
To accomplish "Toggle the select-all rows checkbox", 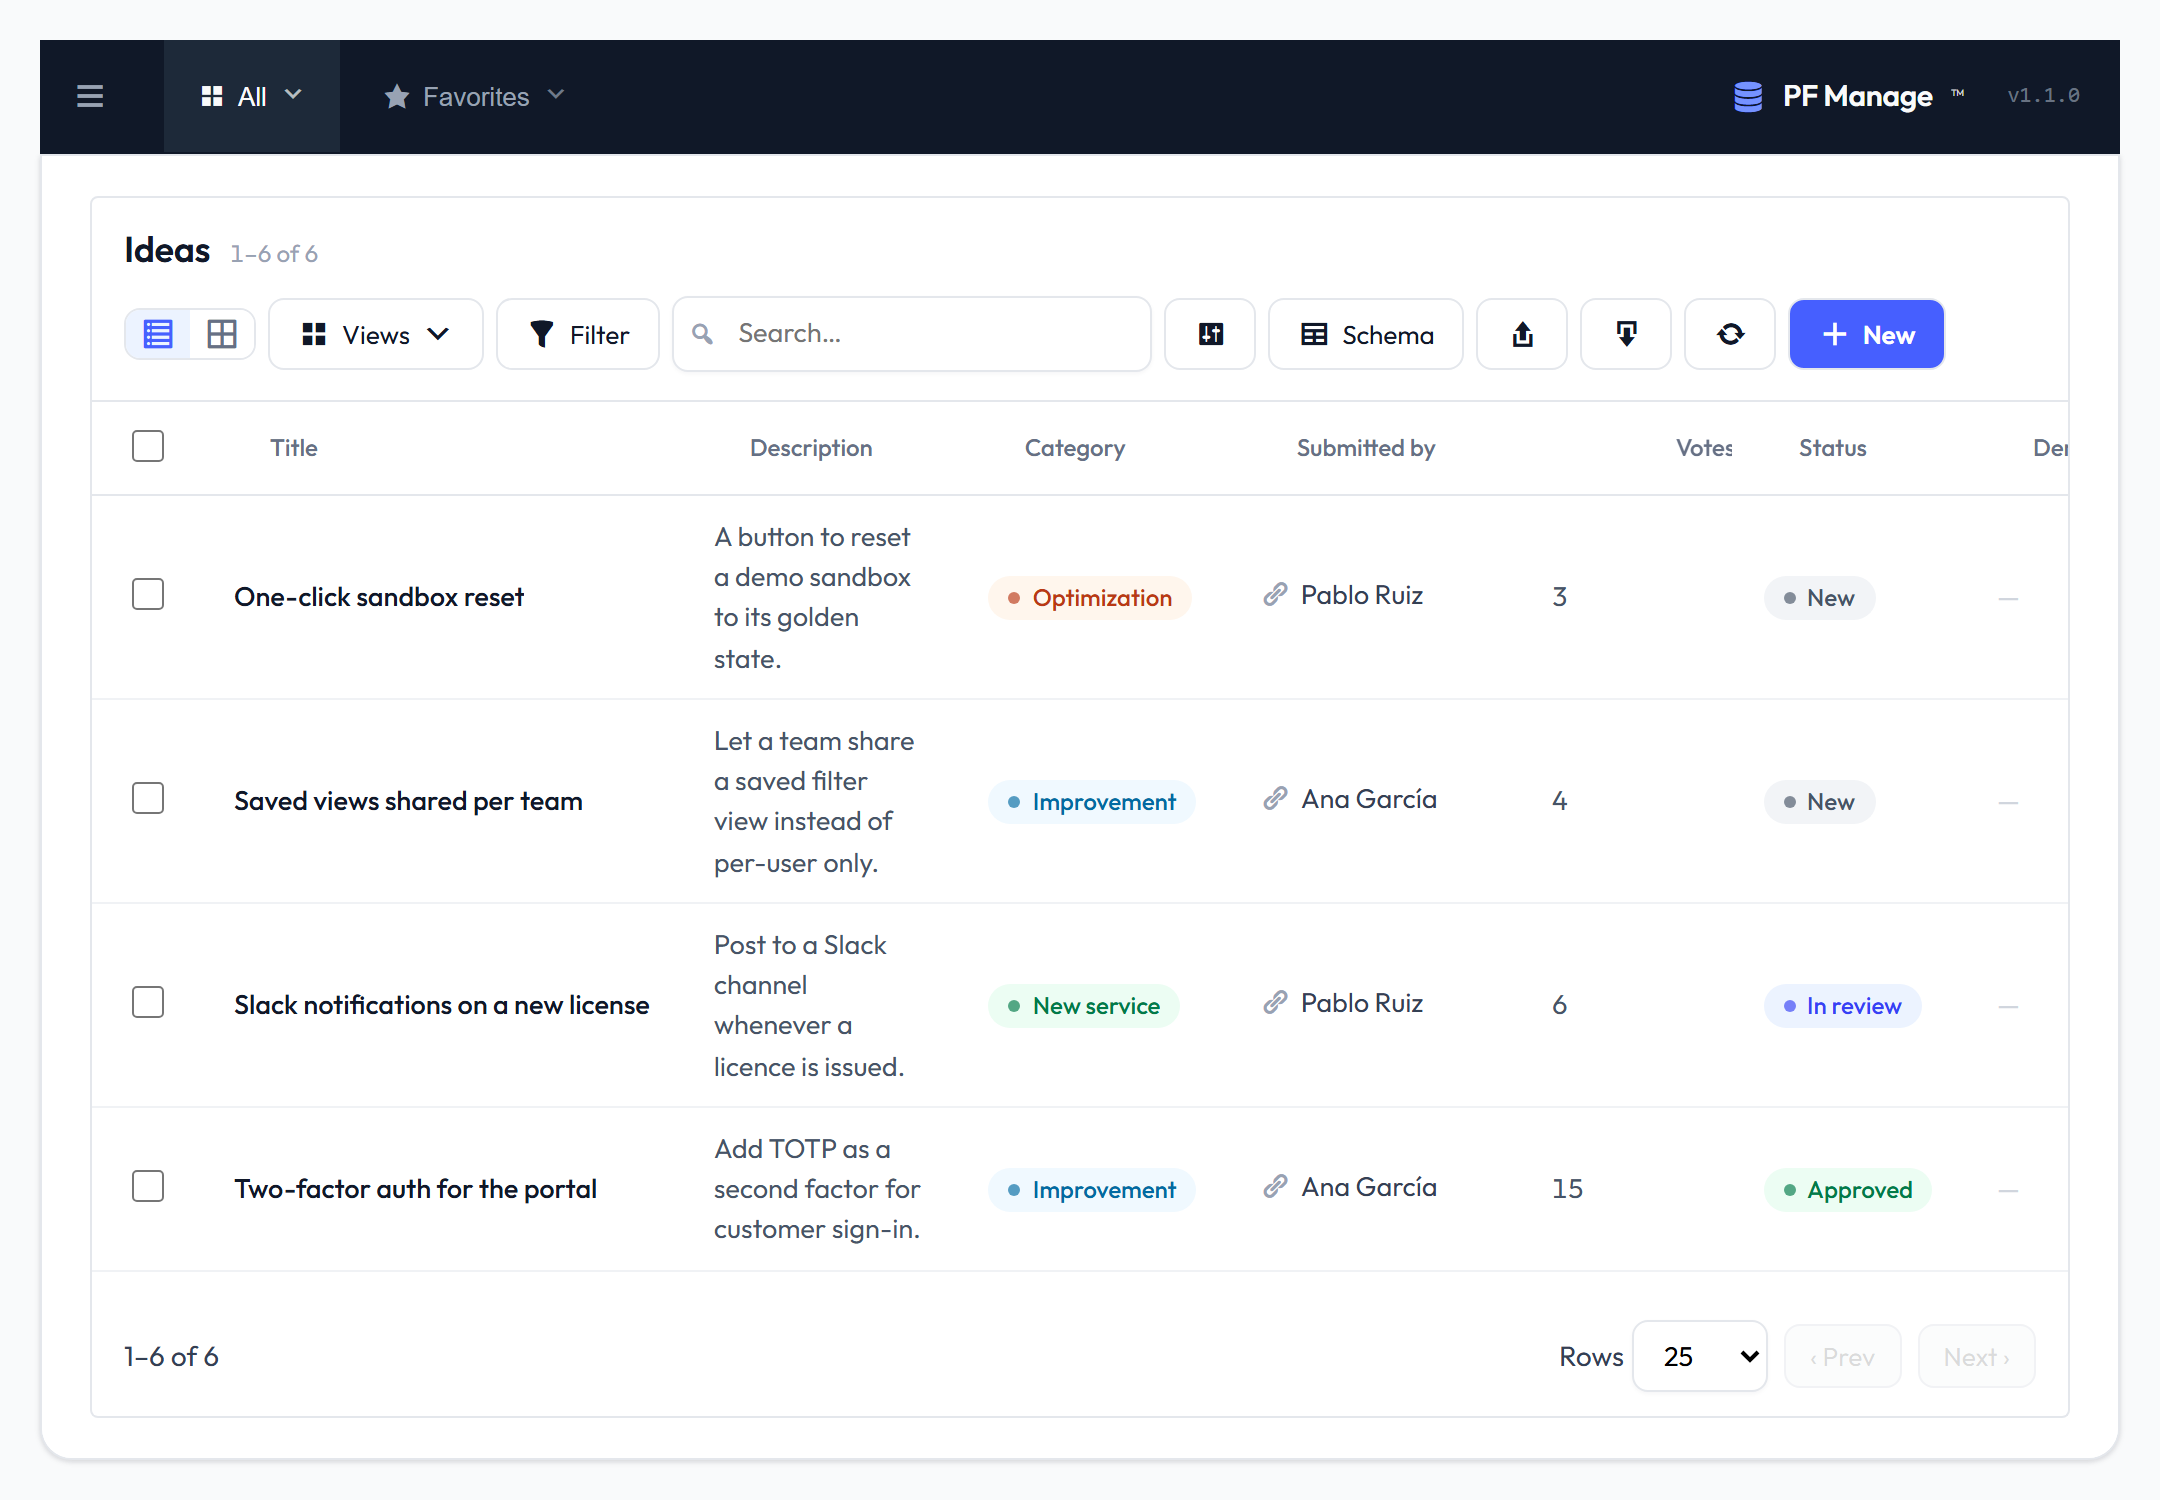I will coord(148,446).
